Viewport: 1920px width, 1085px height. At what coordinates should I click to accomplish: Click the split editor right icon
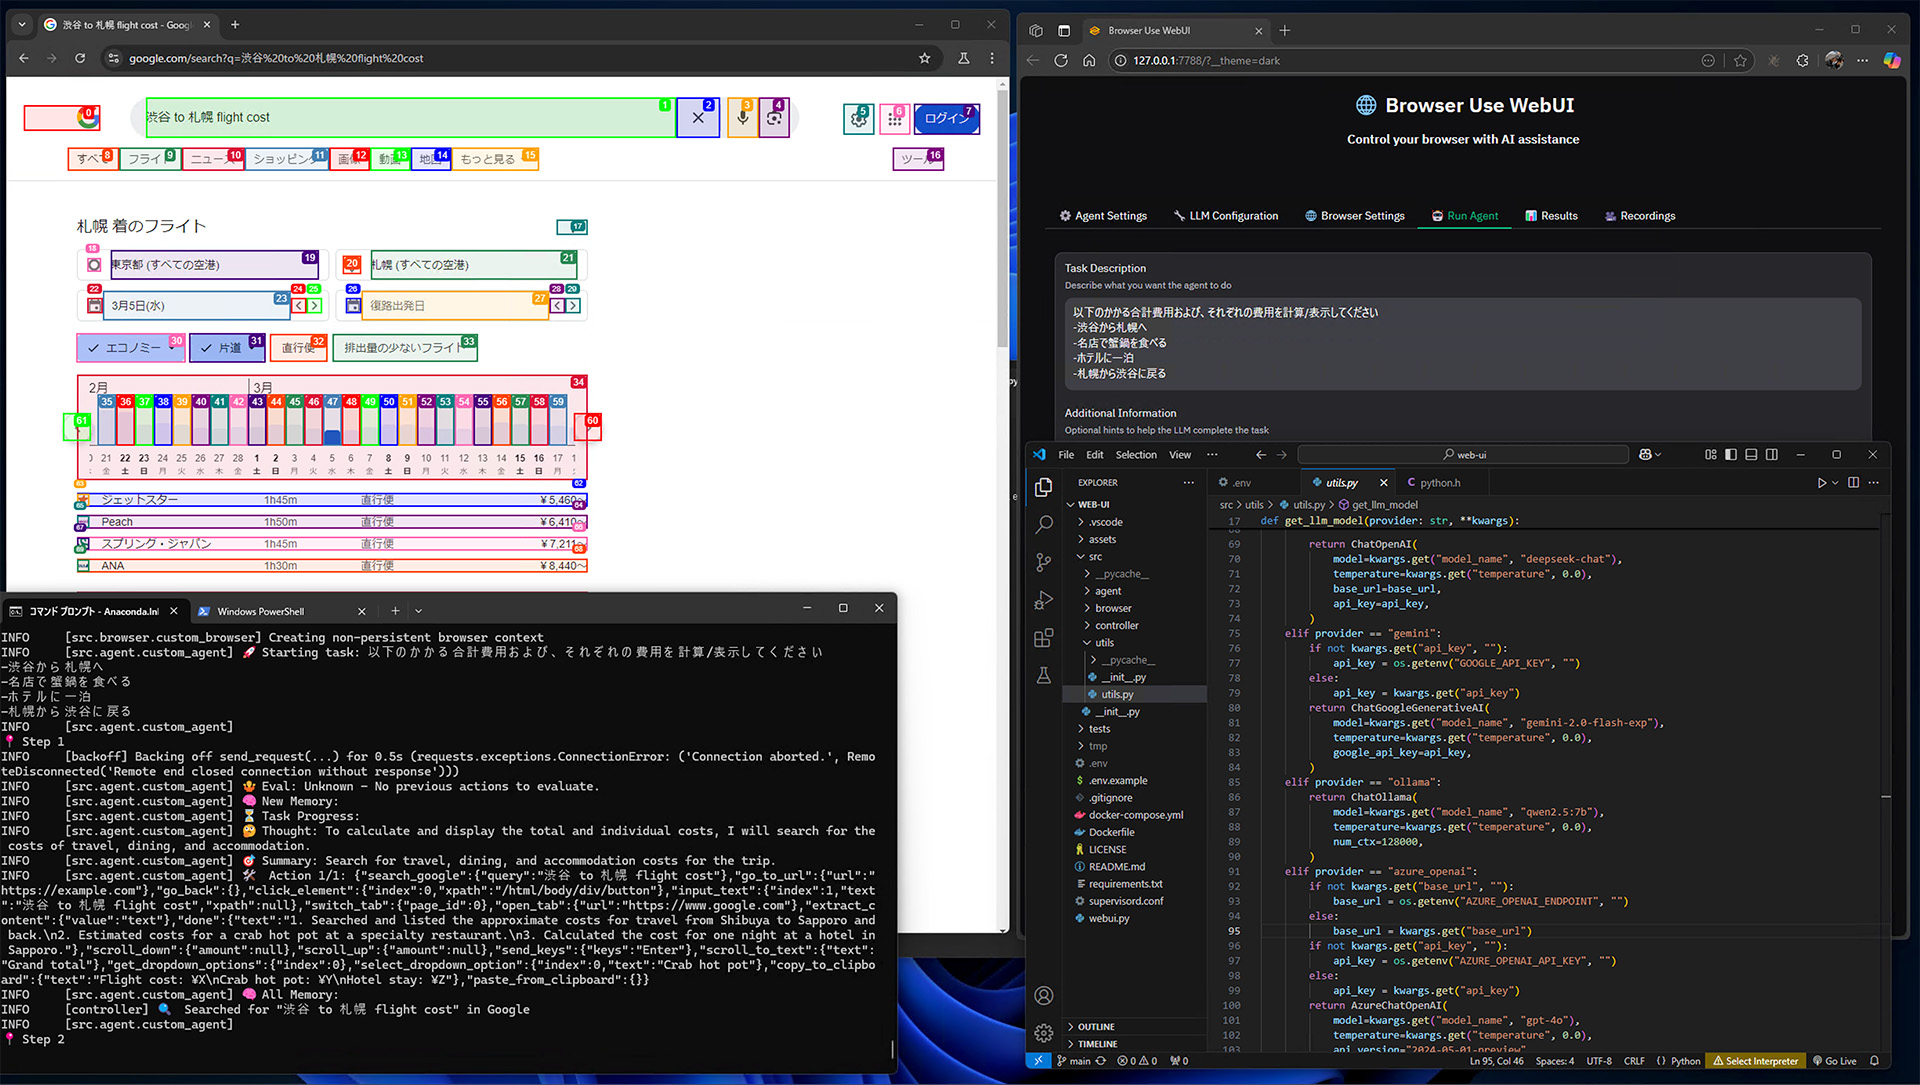point(1853,483)
